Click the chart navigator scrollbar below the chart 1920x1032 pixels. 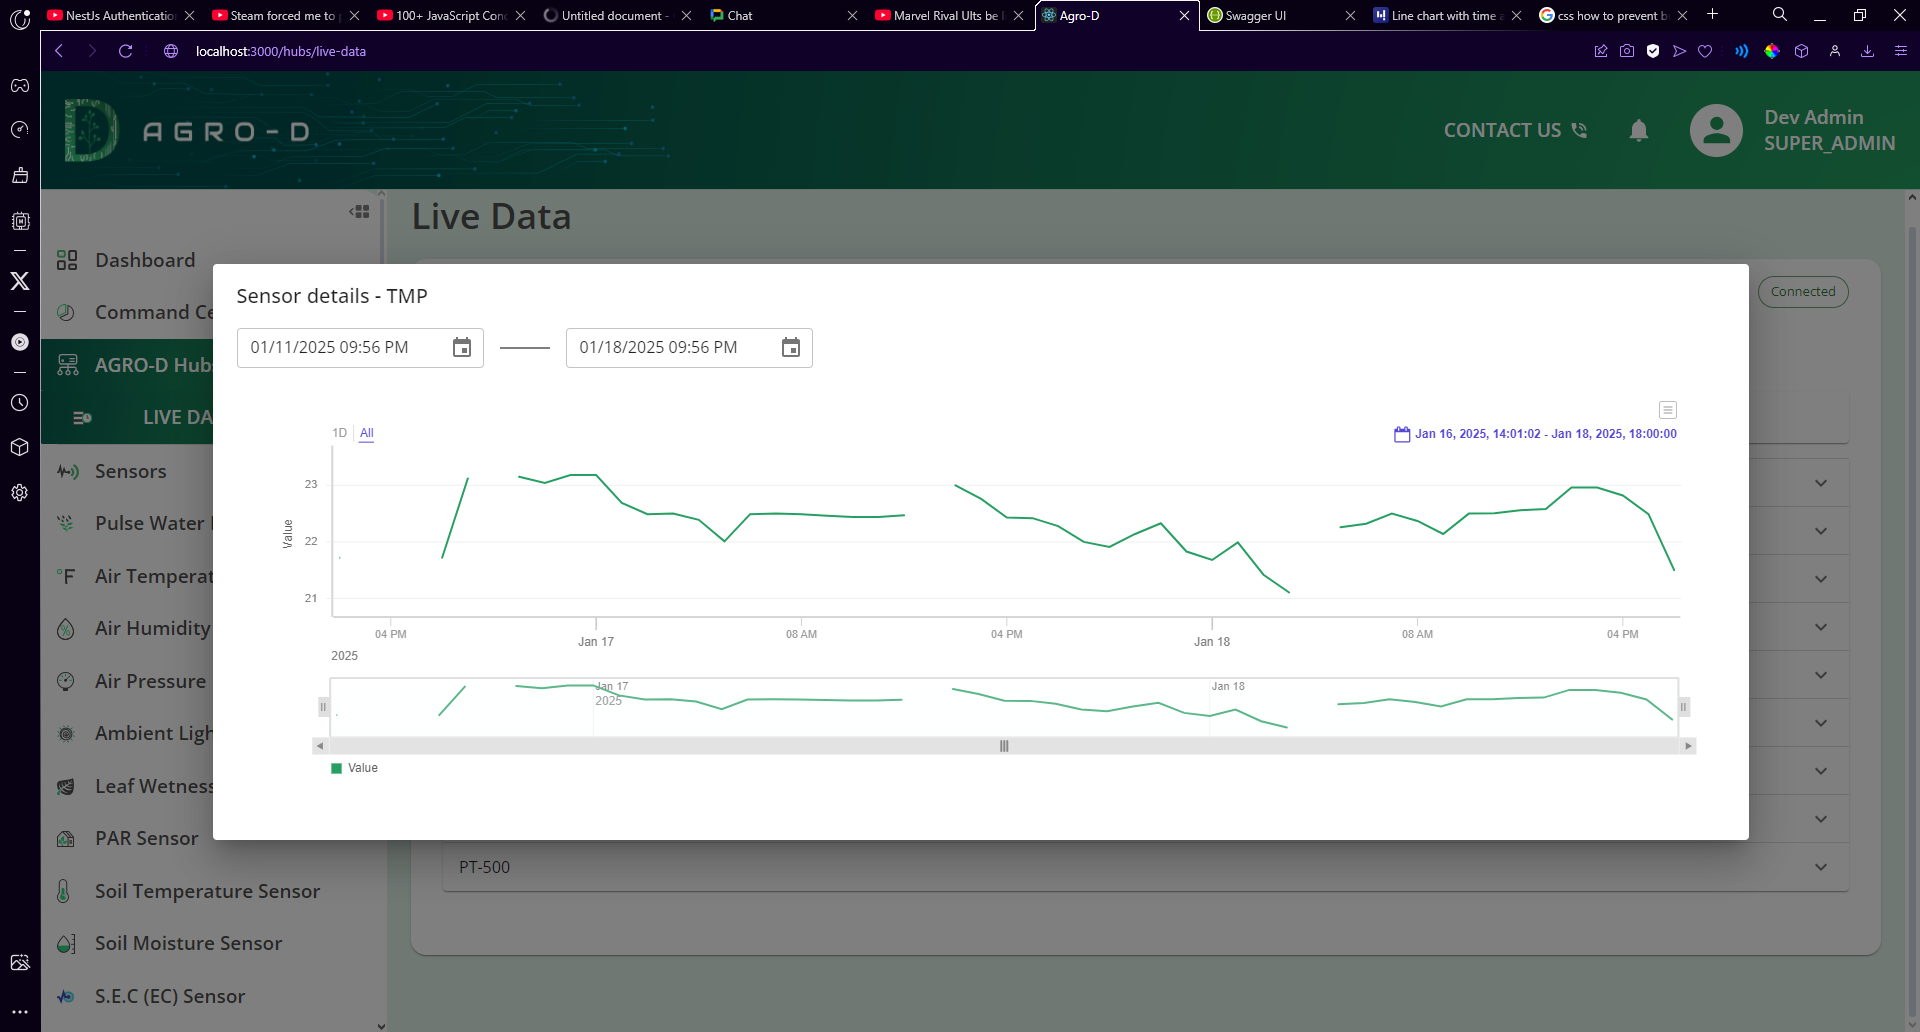(x=1003, y=745)
